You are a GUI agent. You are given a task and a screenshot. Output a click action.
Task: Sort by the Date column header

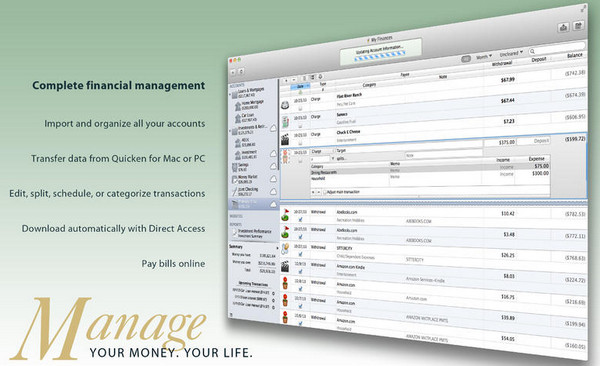click(300, 86)
